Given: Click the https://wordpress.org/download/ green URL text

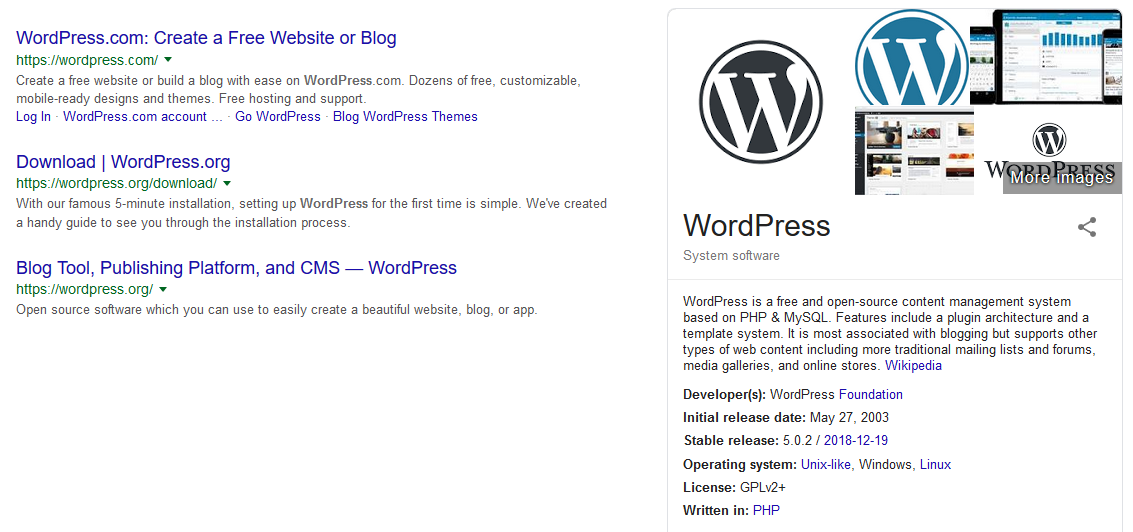Looking at the screenshot, I should 116,183.
